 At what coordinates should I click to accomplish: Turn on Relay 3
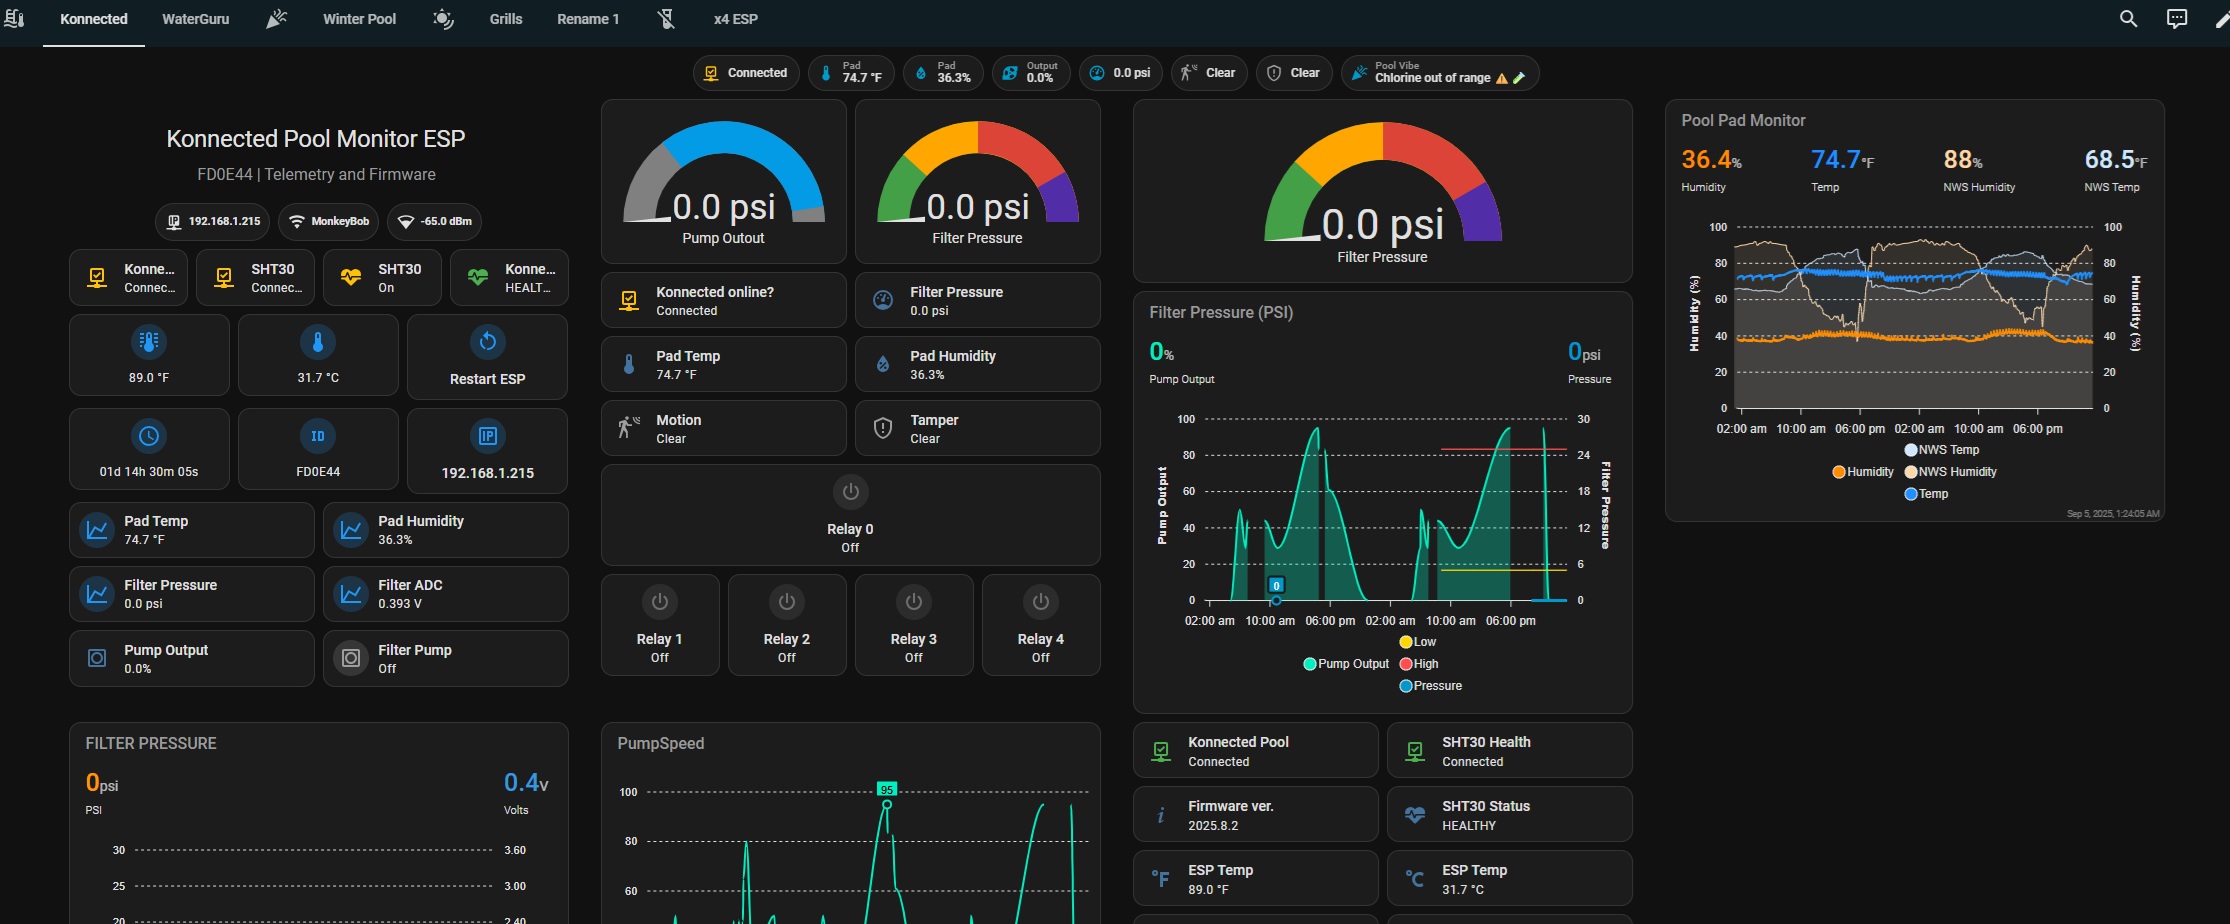tap(913, 602)
